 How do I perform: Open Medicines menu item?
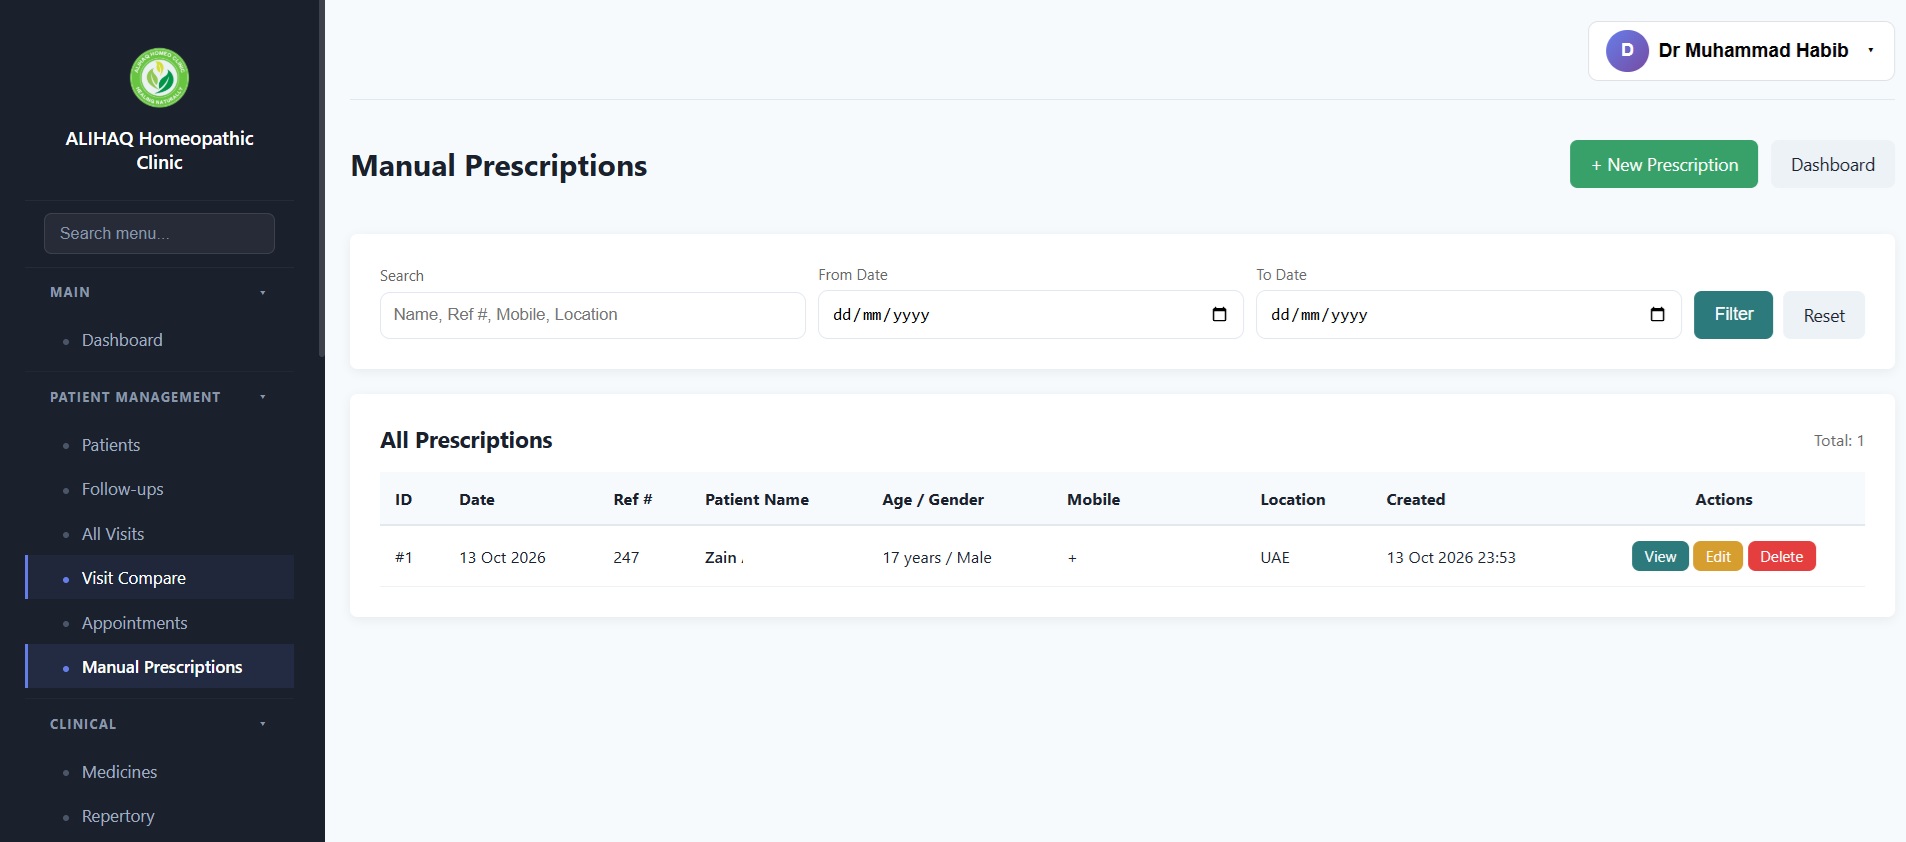[160, 772]
